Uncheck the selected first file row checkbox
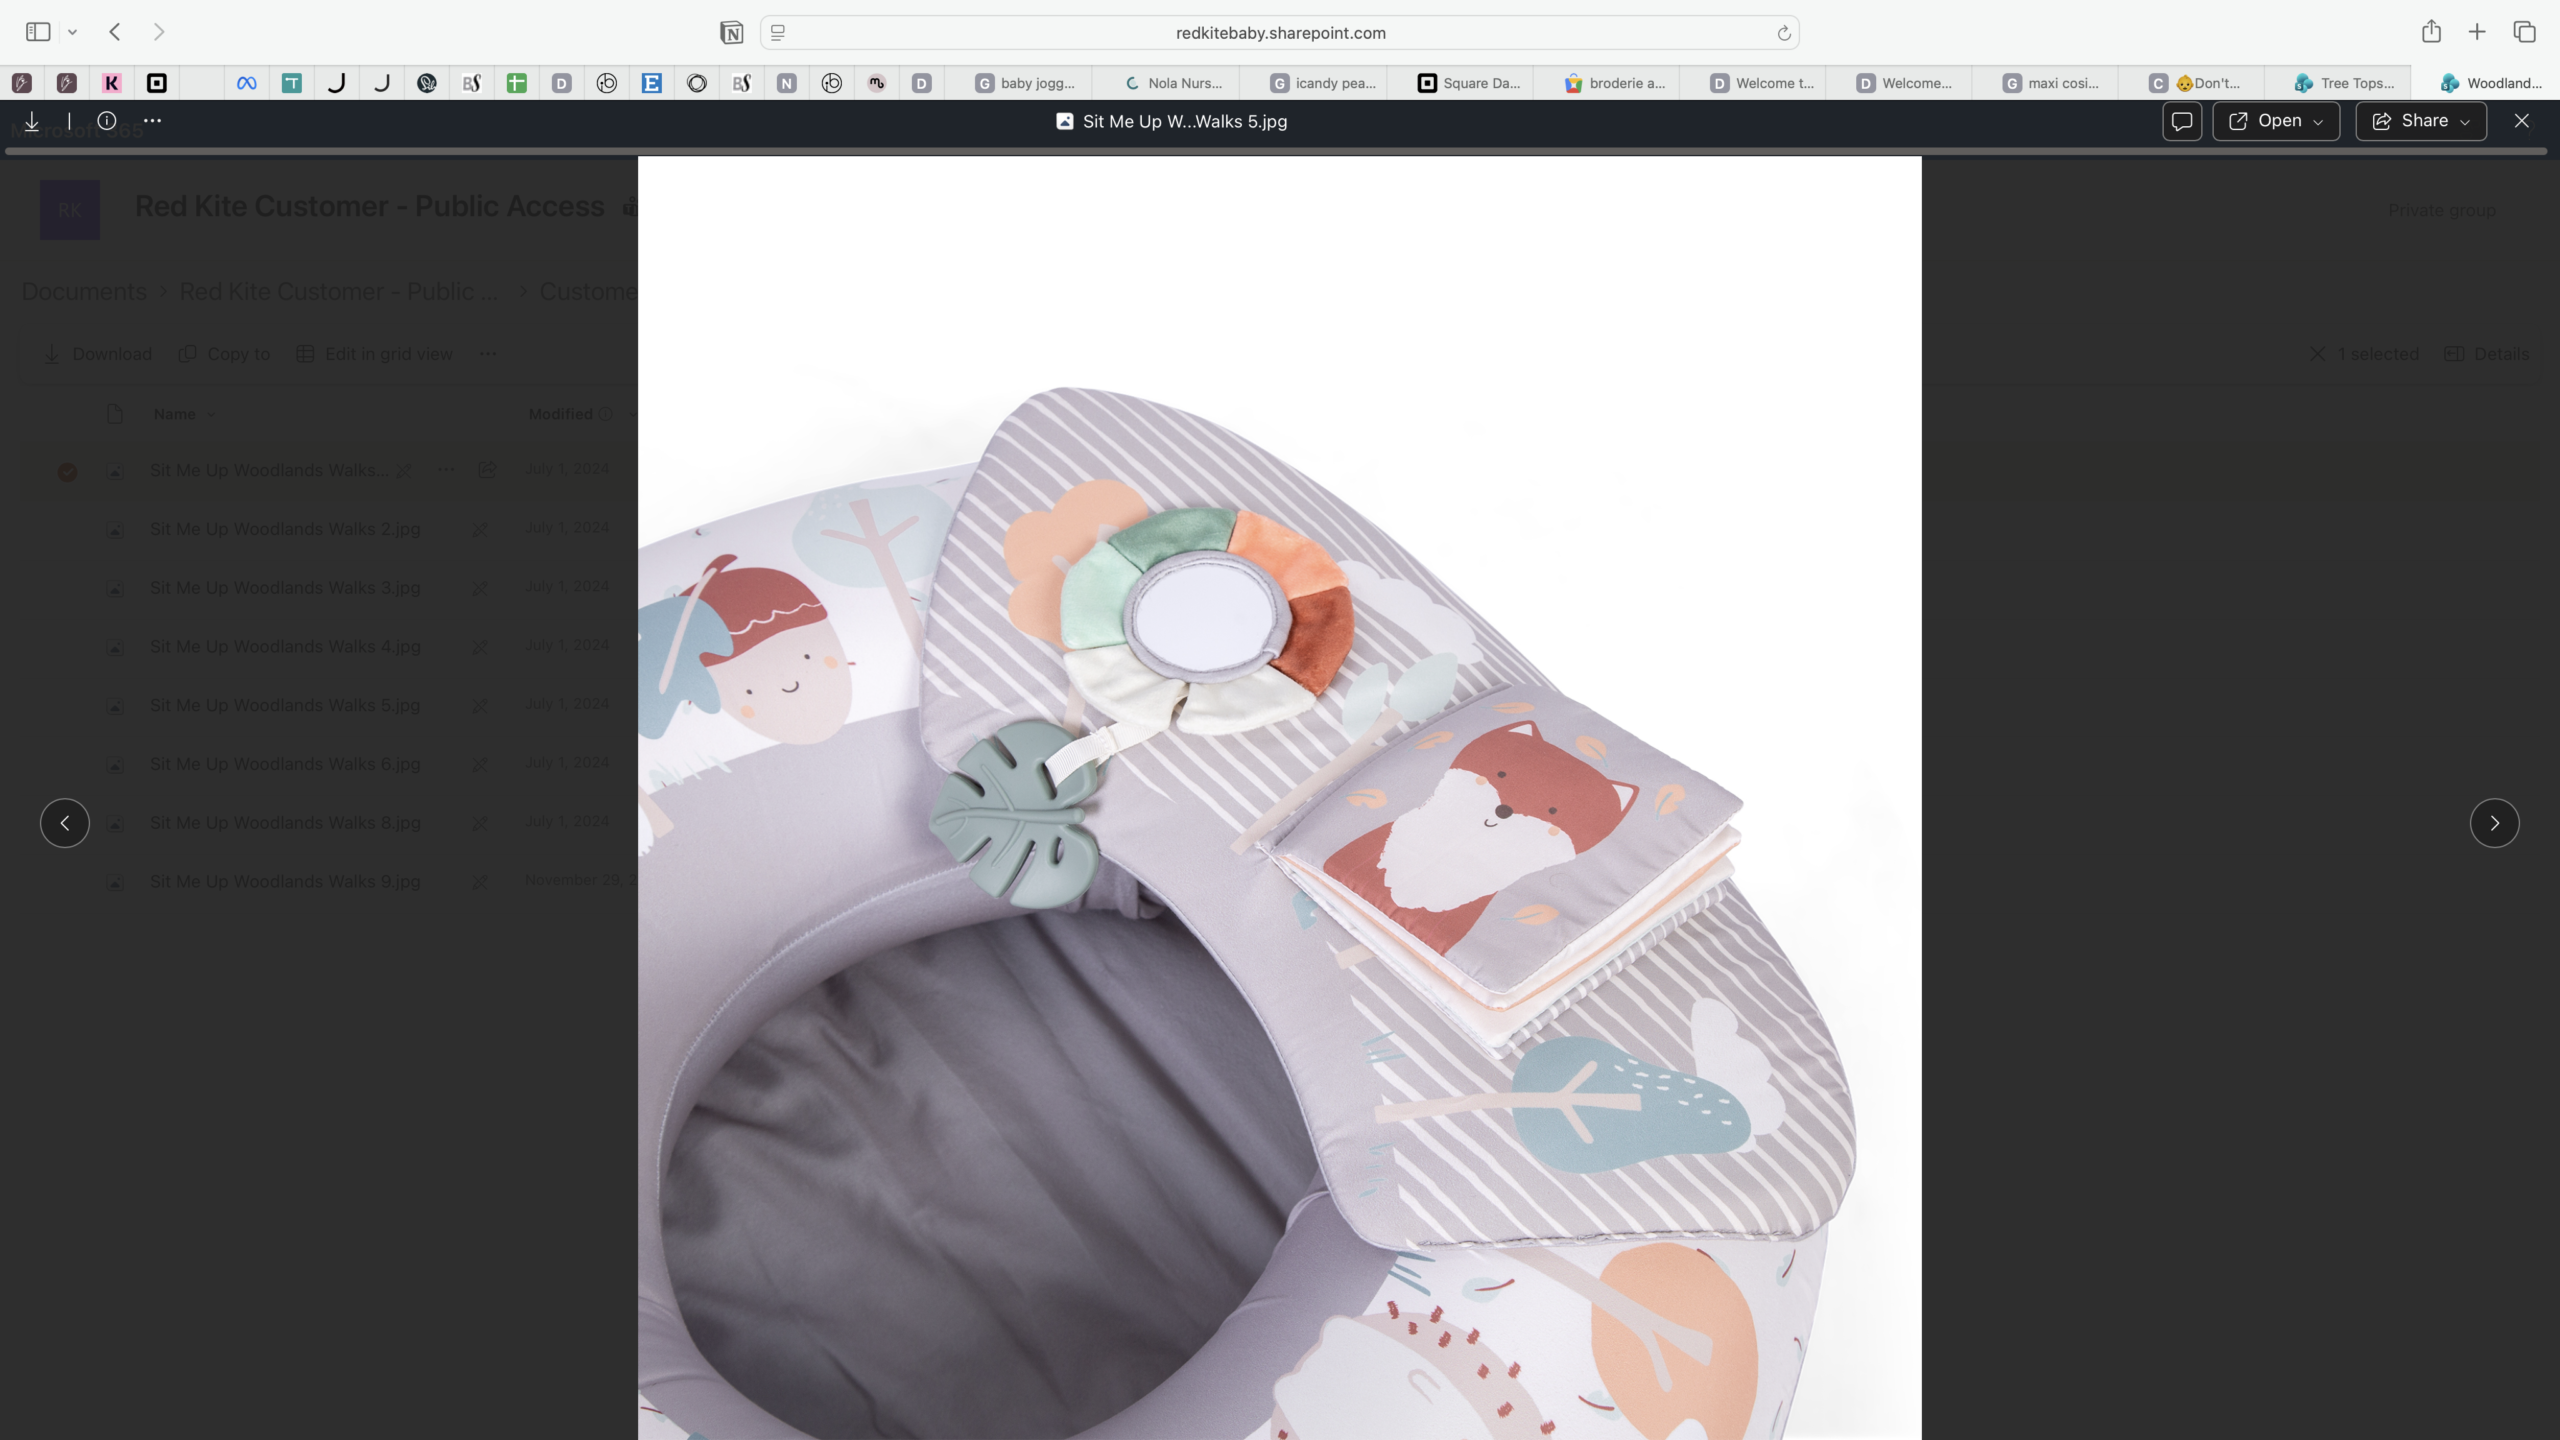 [x=67, y=471]
